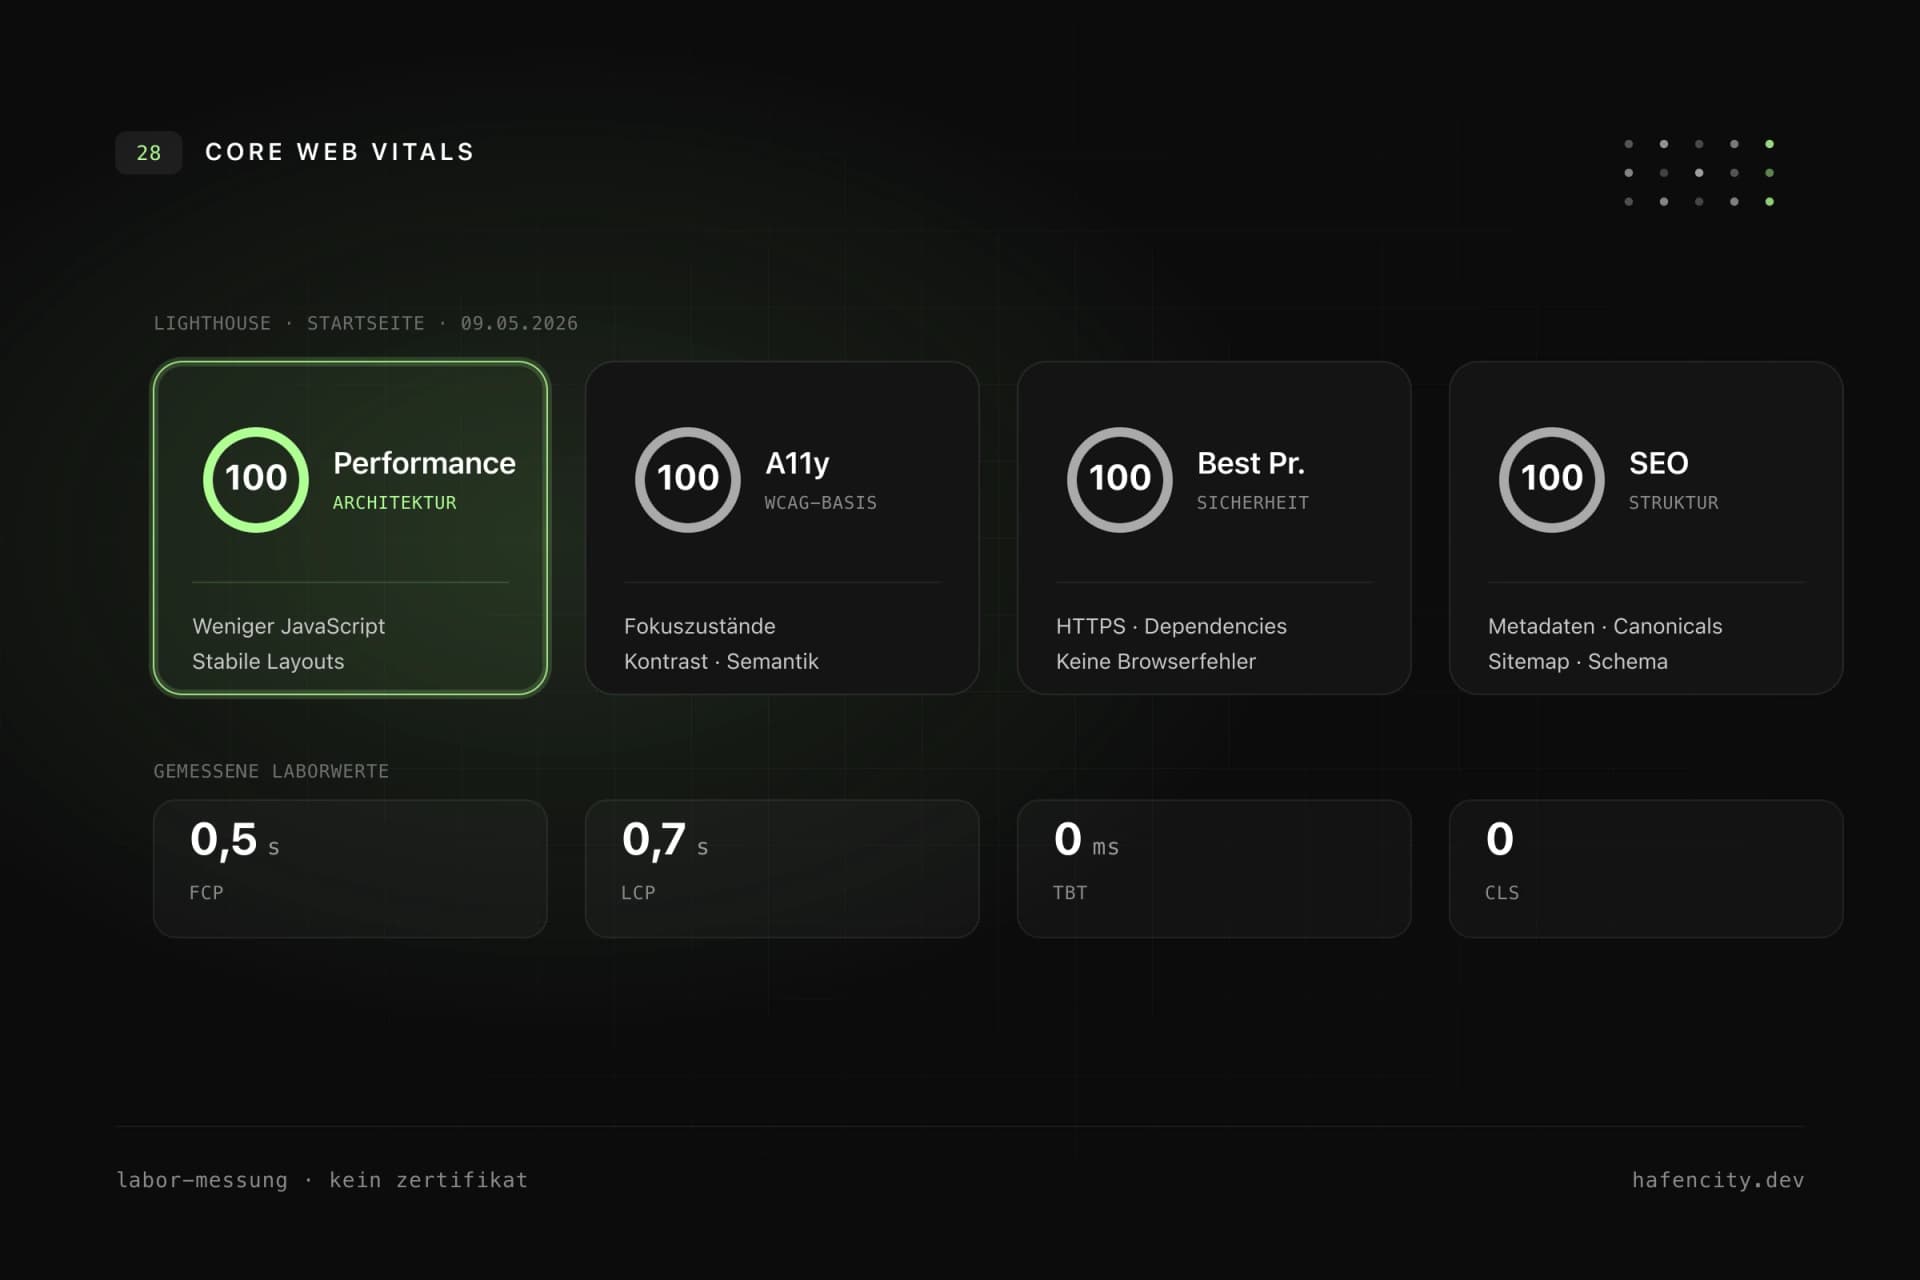Select the highlighted Performance card
This screenshot has height=1280, width=1920.
(x=350, y=528)
